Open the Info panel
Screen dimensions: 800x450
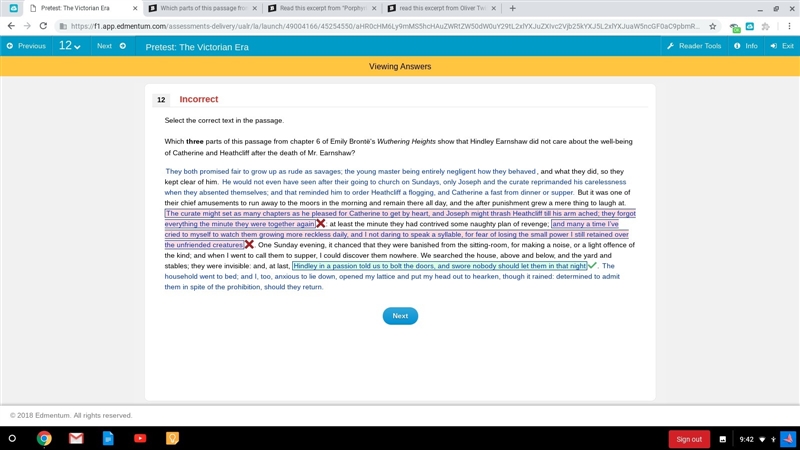pos(745,46)
